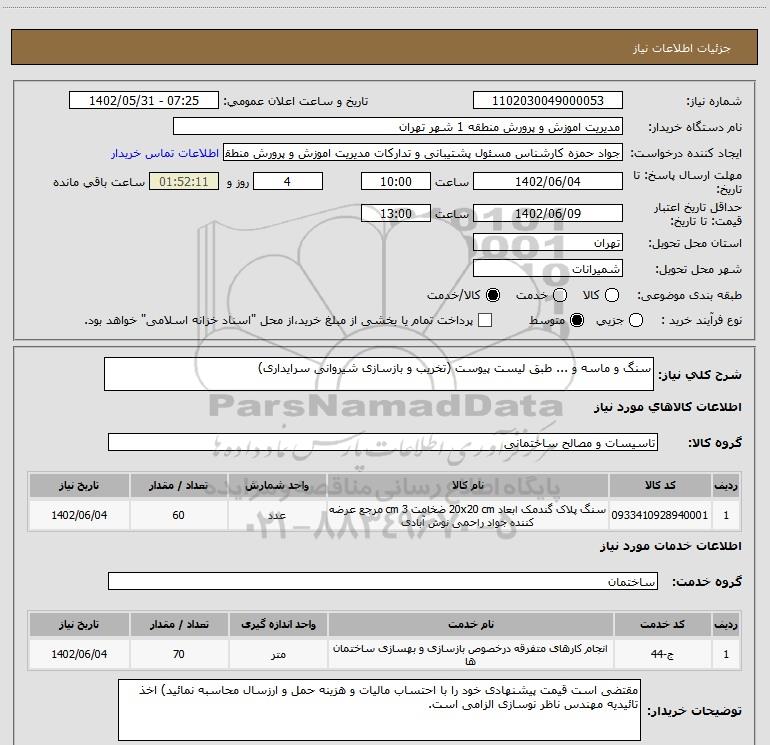Click the price validity date 1402/06/09 field

click(x=548, y=214)
